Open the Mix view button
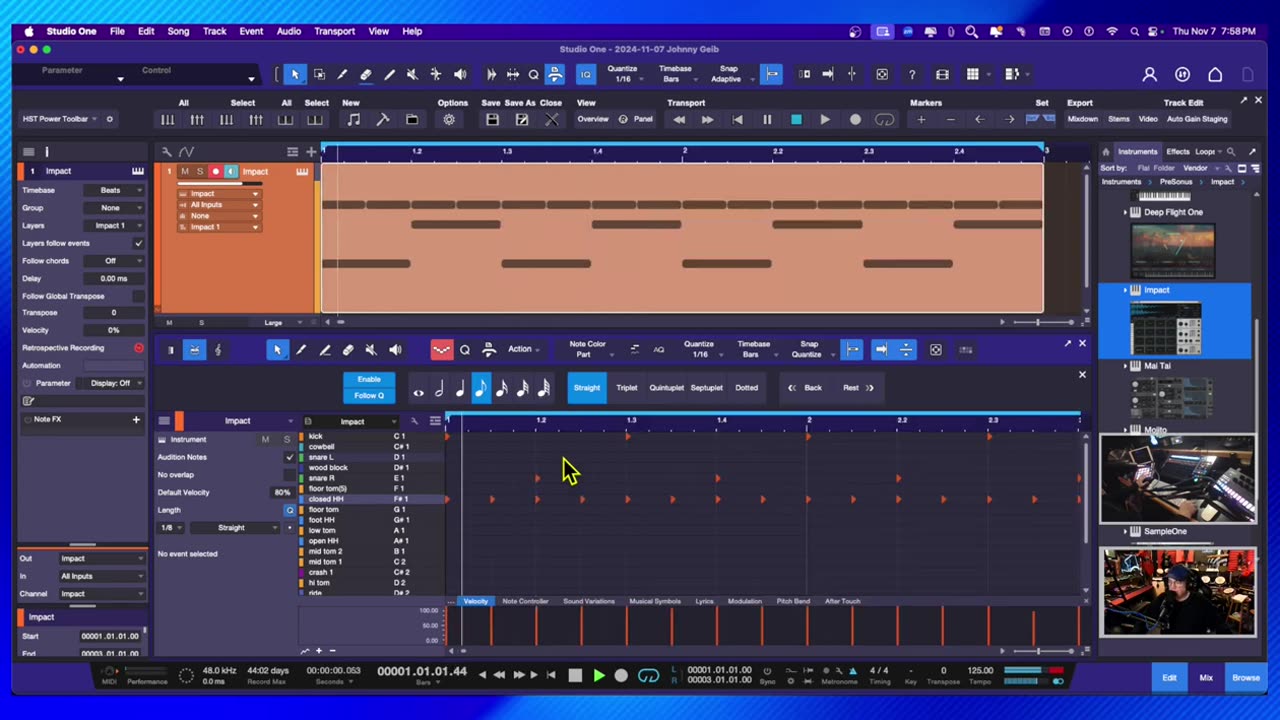This screenshot has height=720, width=1280. click(x=1206, y=678)
